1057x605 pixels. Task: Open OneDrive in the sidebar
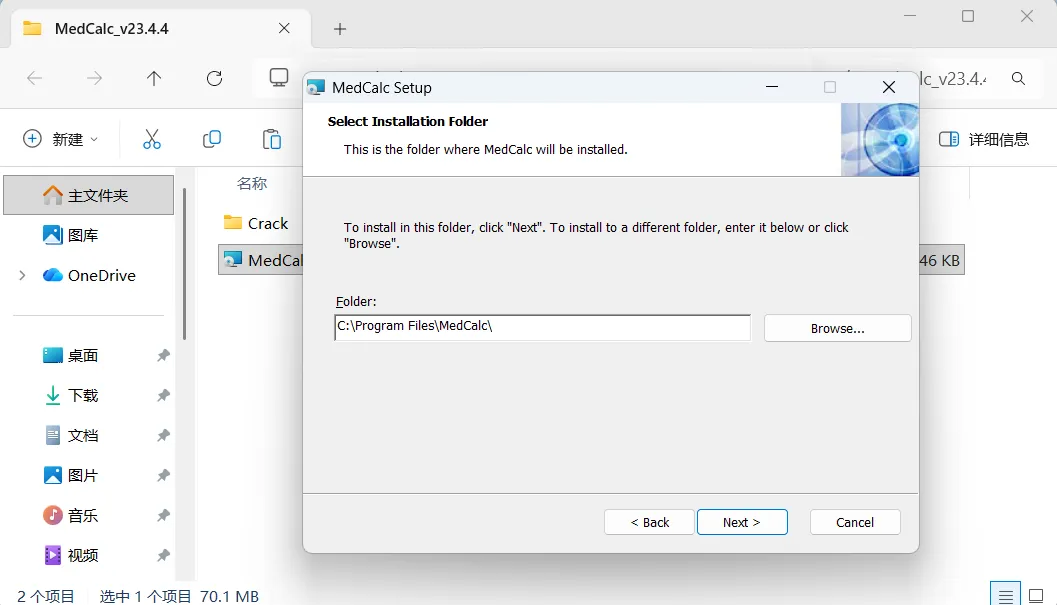coord(88,275)
